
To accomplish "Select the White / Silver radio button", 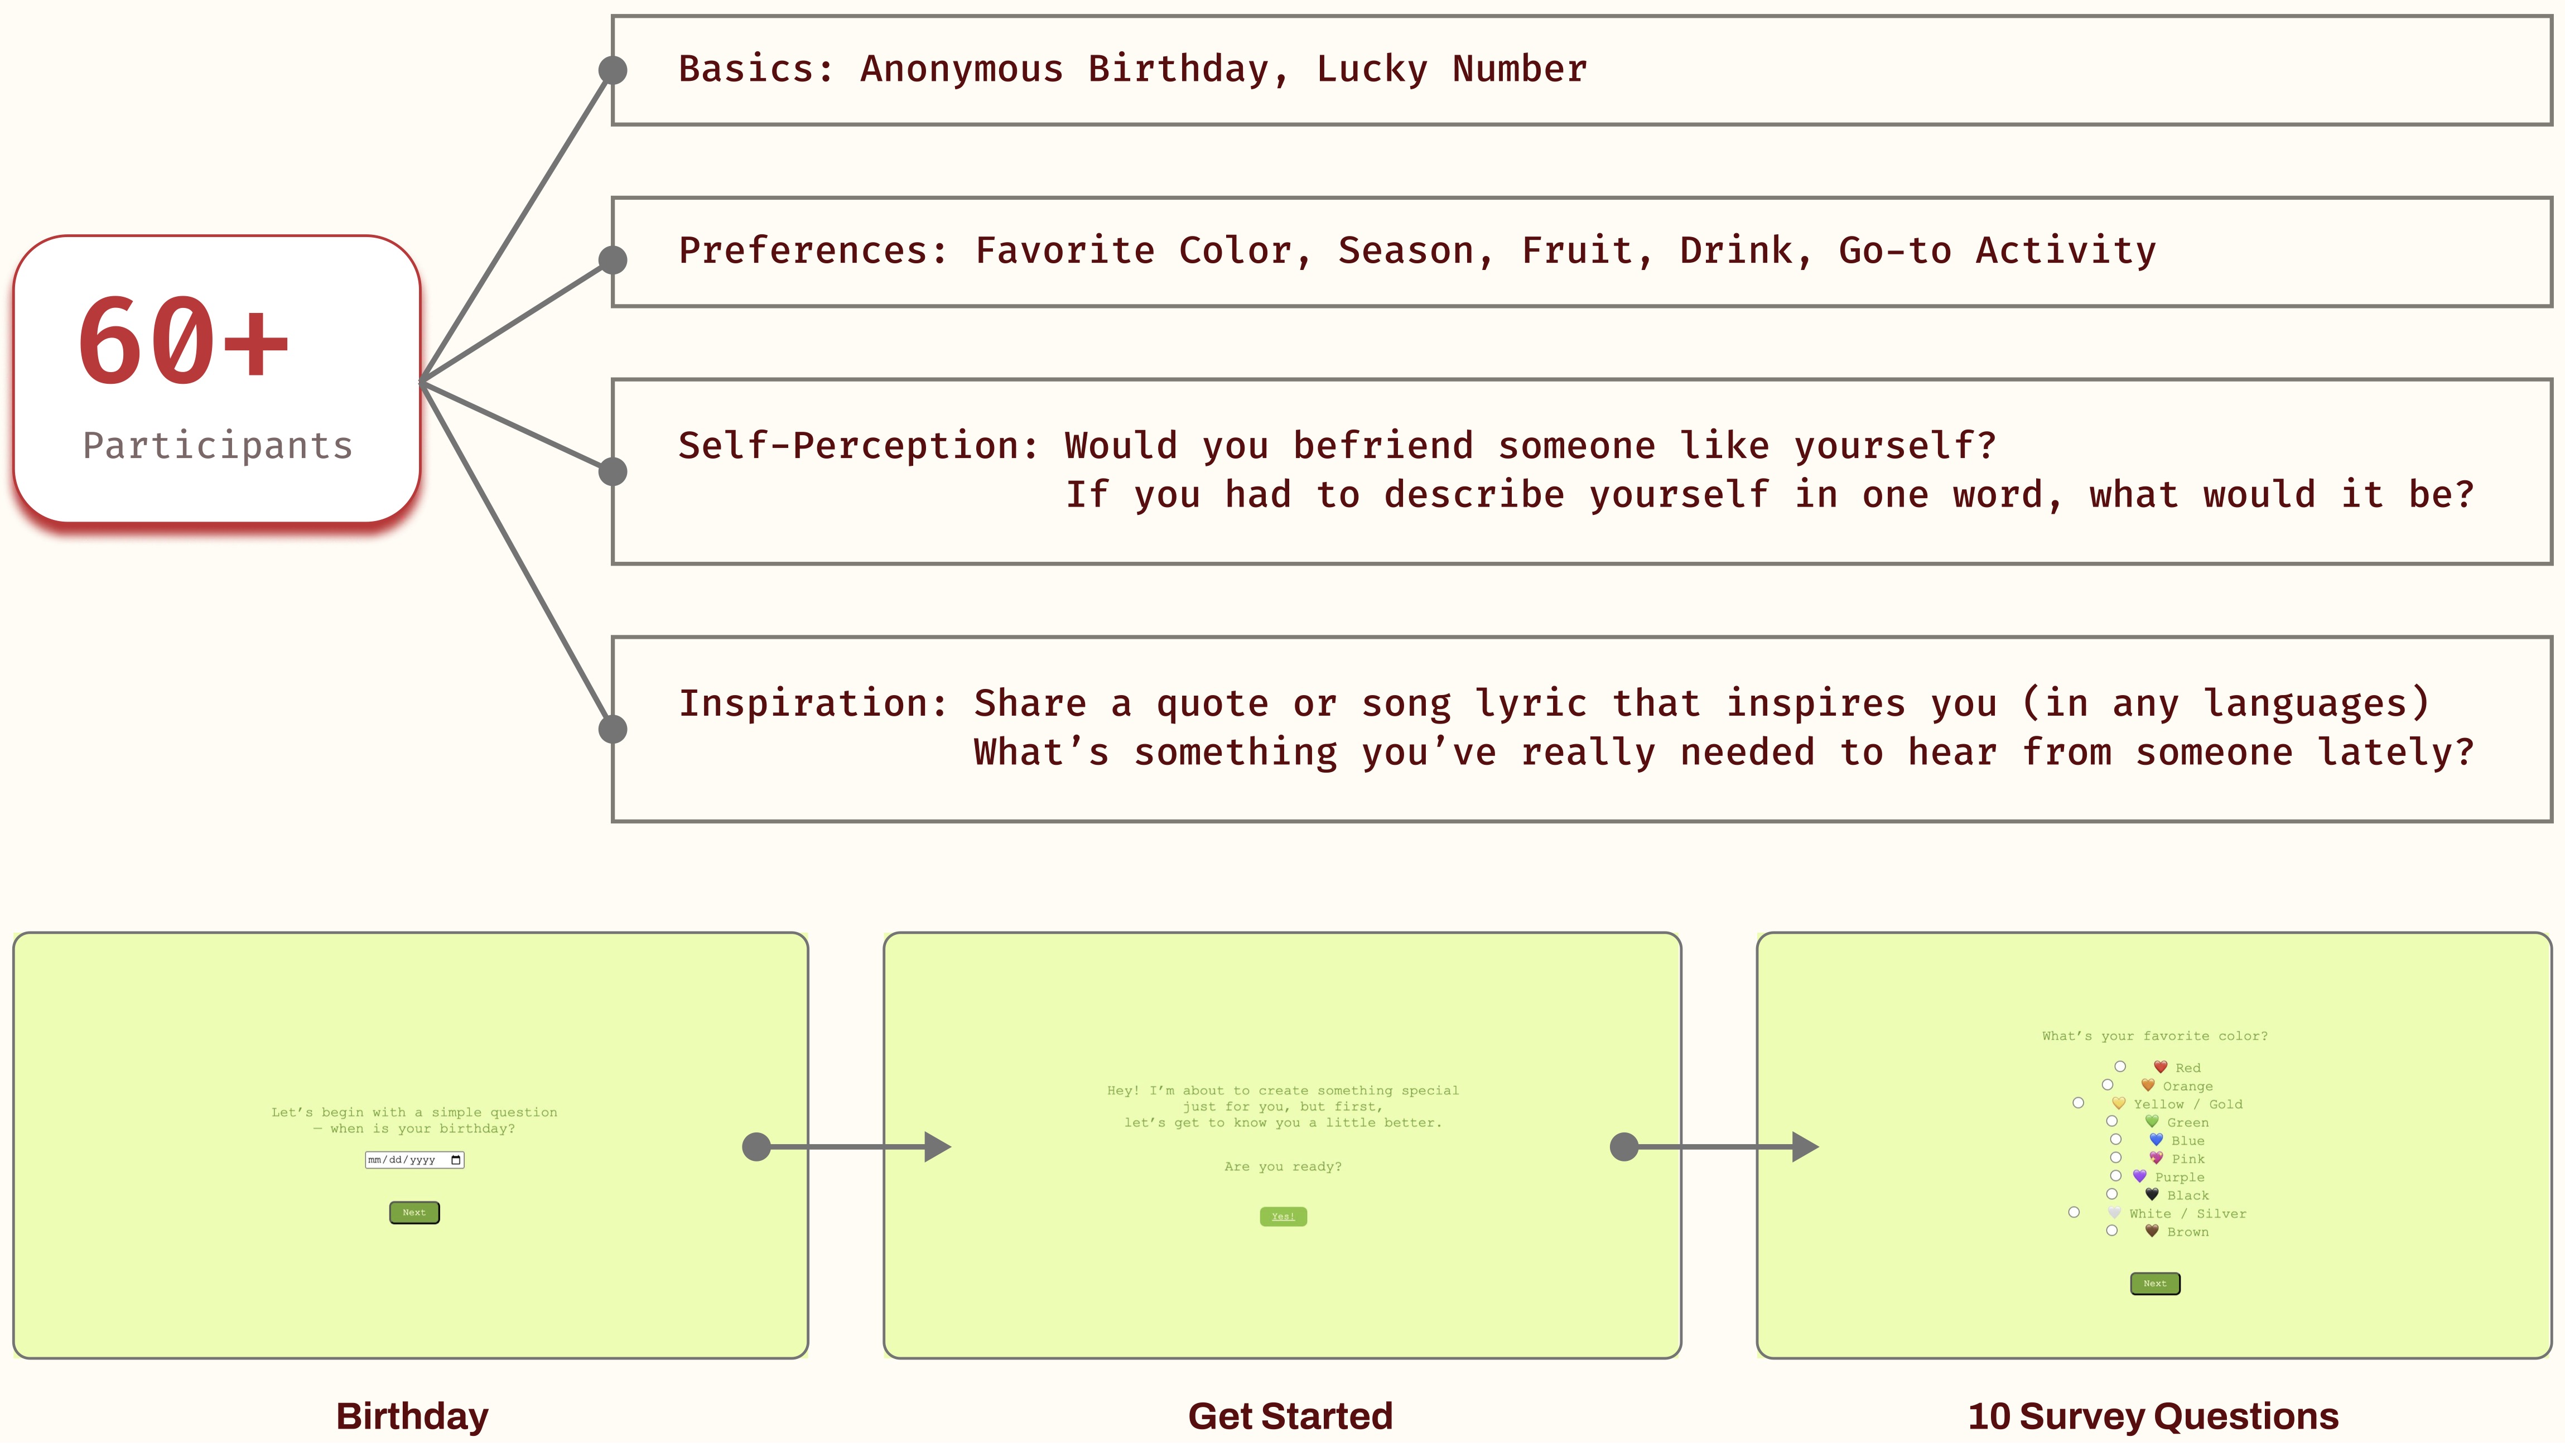I will click(2074, 1212).
